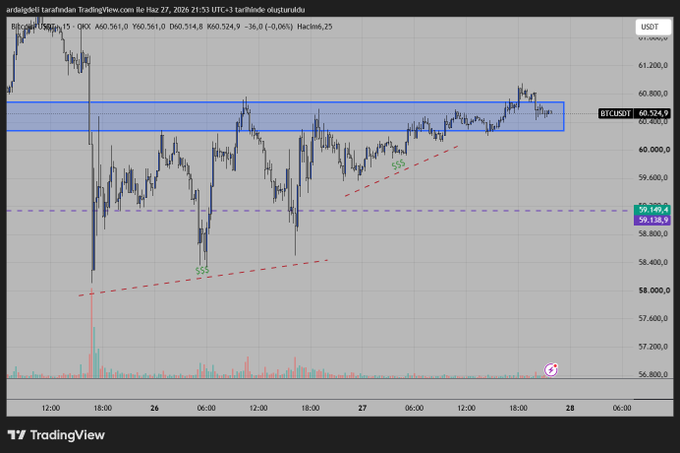Click the 59.600,0 price axis label
This screenshot has width=680, height=453.
coord(653,178)
